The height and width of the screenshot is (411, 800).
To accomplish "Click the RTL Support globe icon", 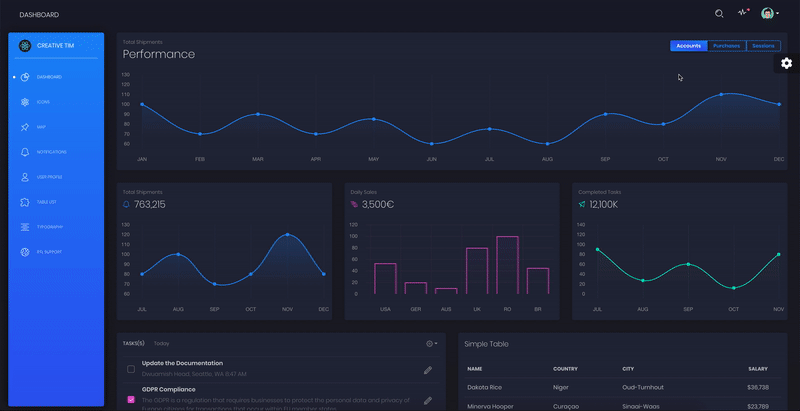I will [x=25, y=252].
